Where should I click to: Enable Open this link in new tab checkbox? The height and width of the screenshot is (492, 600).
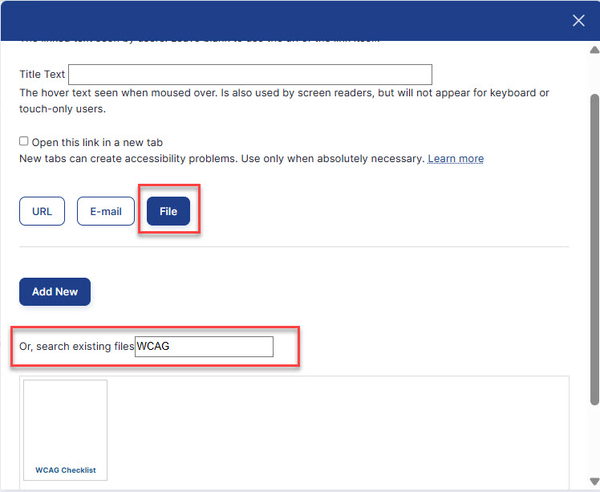tap(24, 141)
